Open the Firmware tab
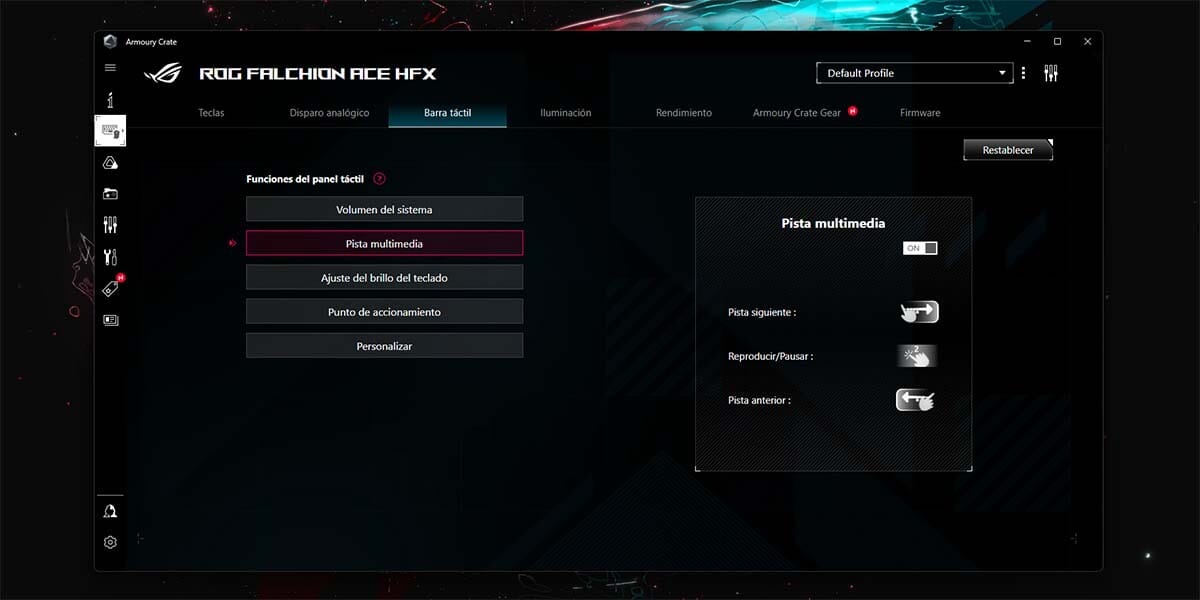The image size is (1200, 600). (x=920, y=113)
